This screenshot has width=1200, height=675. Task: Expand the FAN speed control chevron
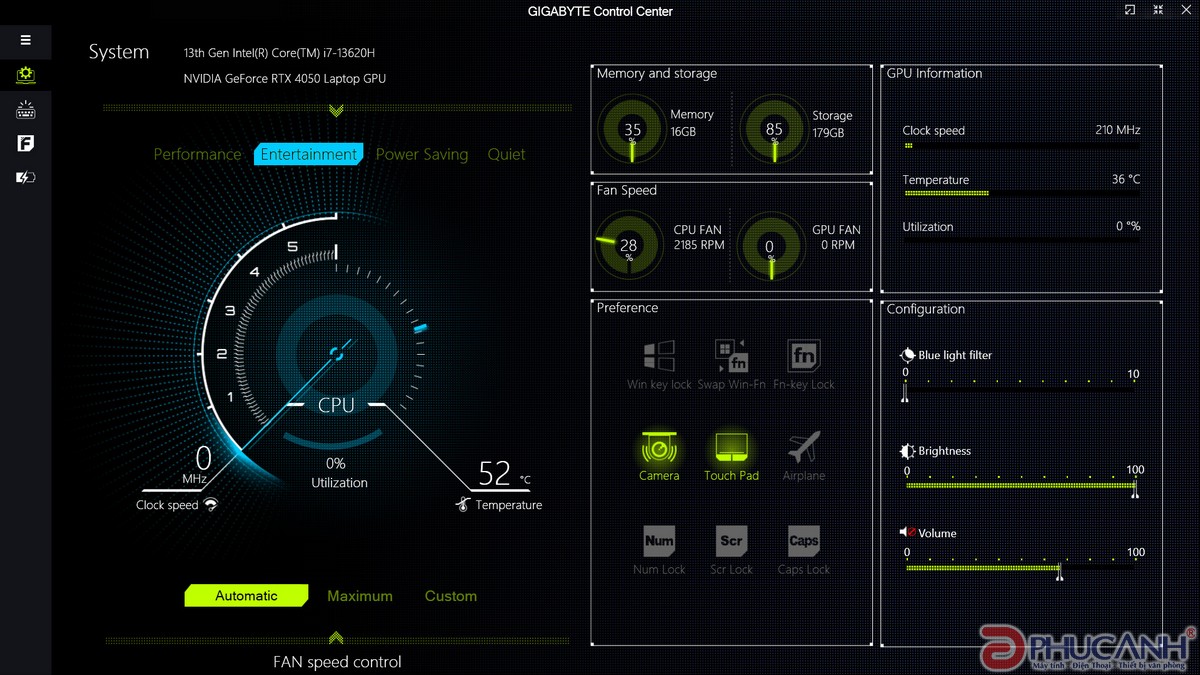tap(336, 638)
